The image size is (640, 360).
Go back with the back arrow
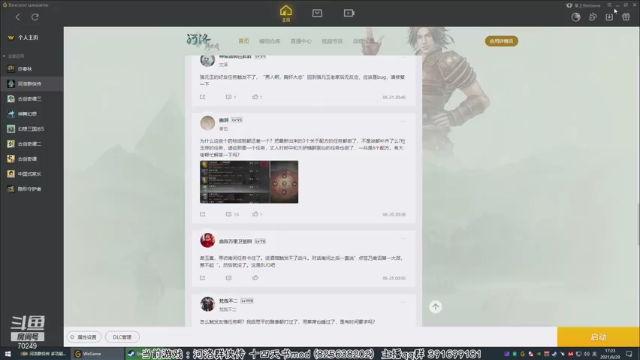pos(18,17)
